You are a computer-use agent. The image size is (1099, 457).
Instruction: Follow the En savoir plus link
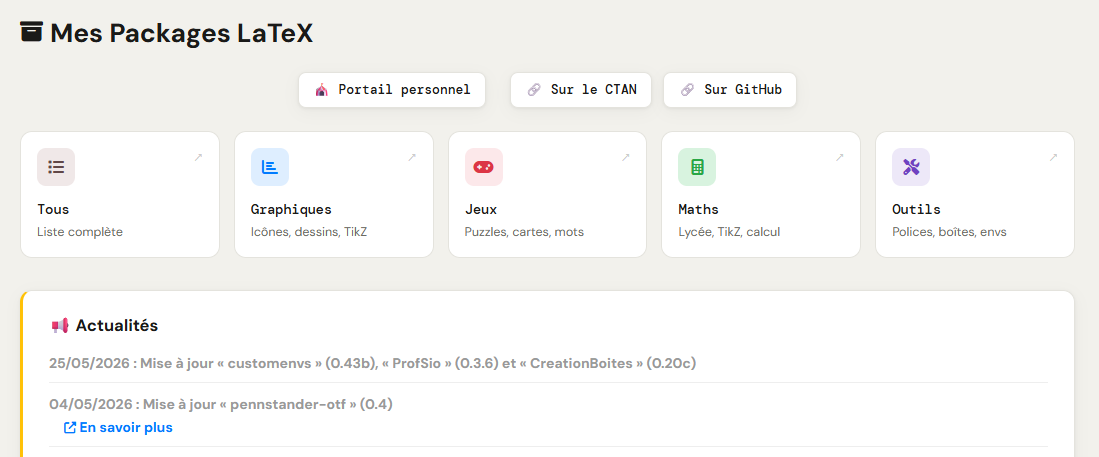click(118, 428)
